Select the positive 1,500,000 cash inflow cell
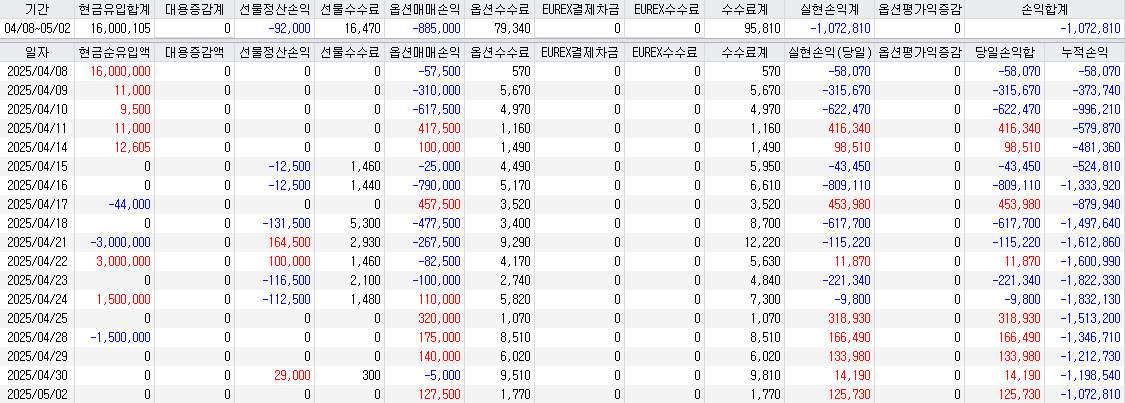 click(x=113, y=300)
